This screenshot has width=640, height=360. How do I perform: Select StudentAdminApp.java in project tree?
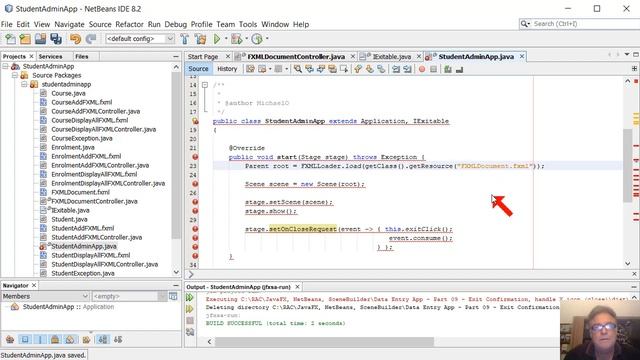pos(84,246)
